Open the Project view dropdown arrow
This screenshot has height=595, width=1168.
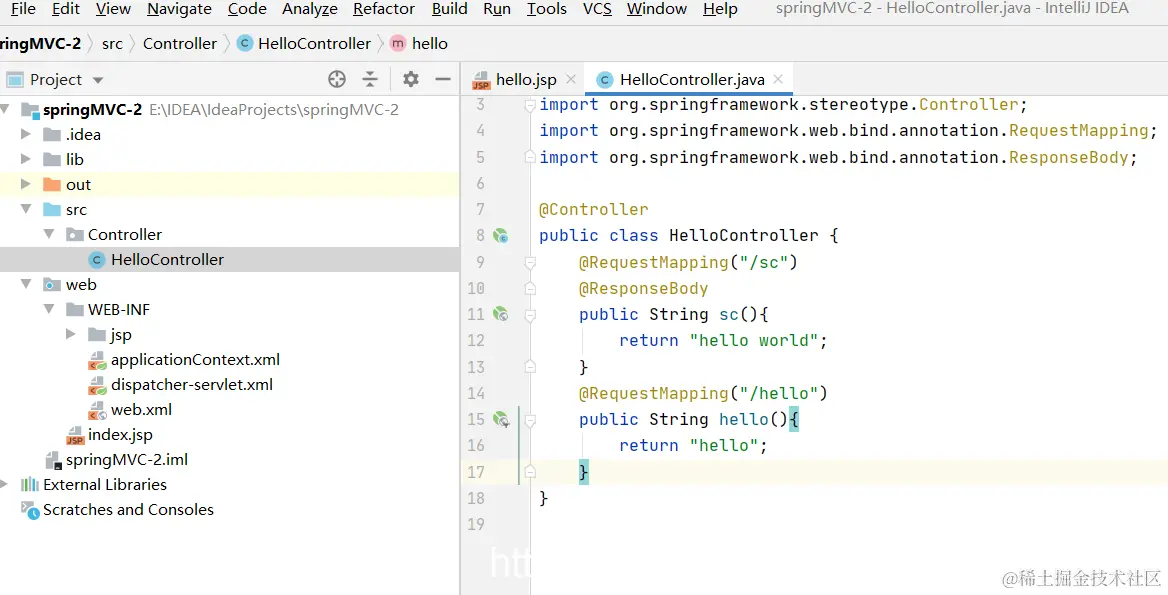98,80
